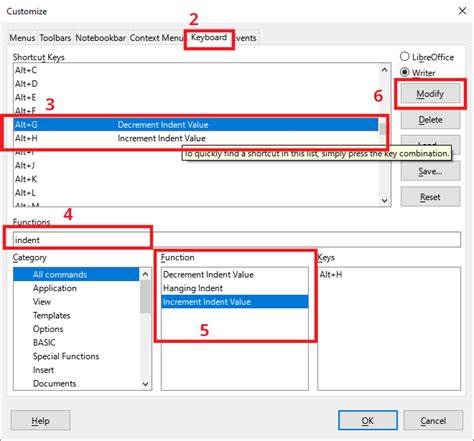Select the Notebookbar tab
Image resolution: width=474 pixels, height=441 pixels.
pyautogui.click(x=100, y=38)
